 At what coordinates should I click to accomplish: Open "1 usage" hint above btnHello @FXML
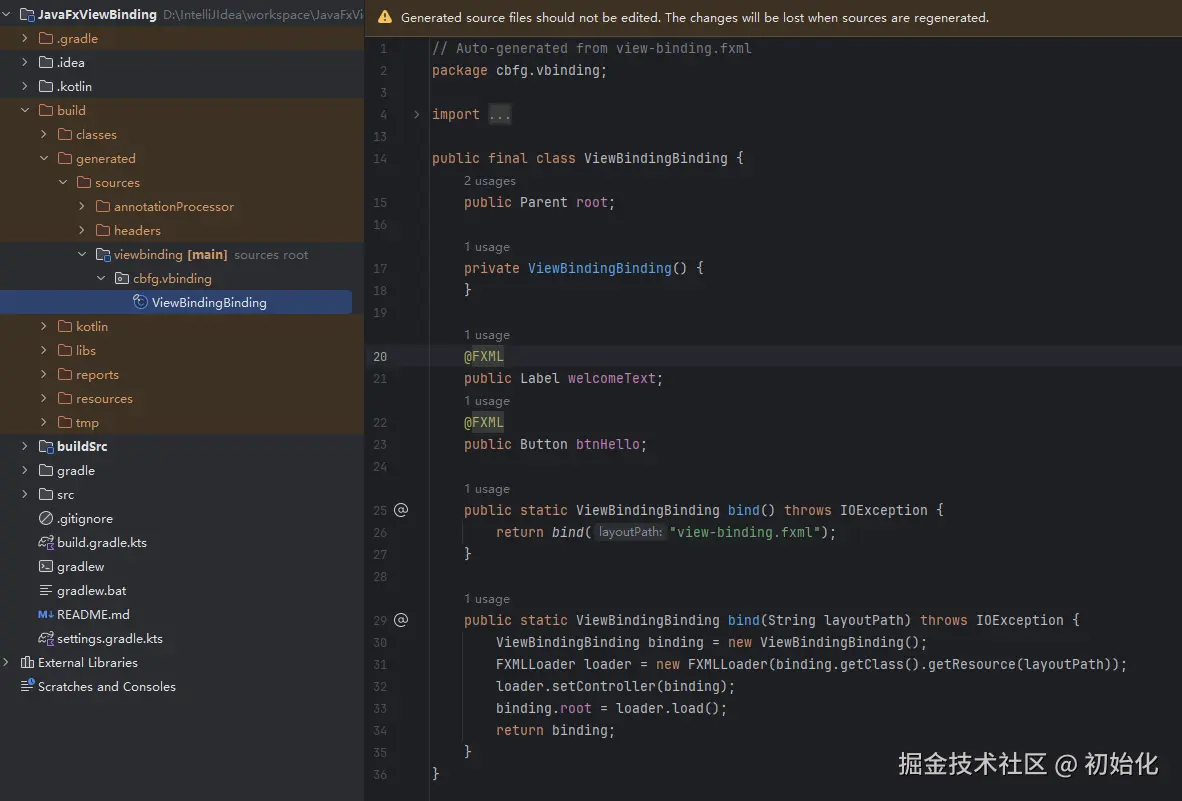[487, 401]
